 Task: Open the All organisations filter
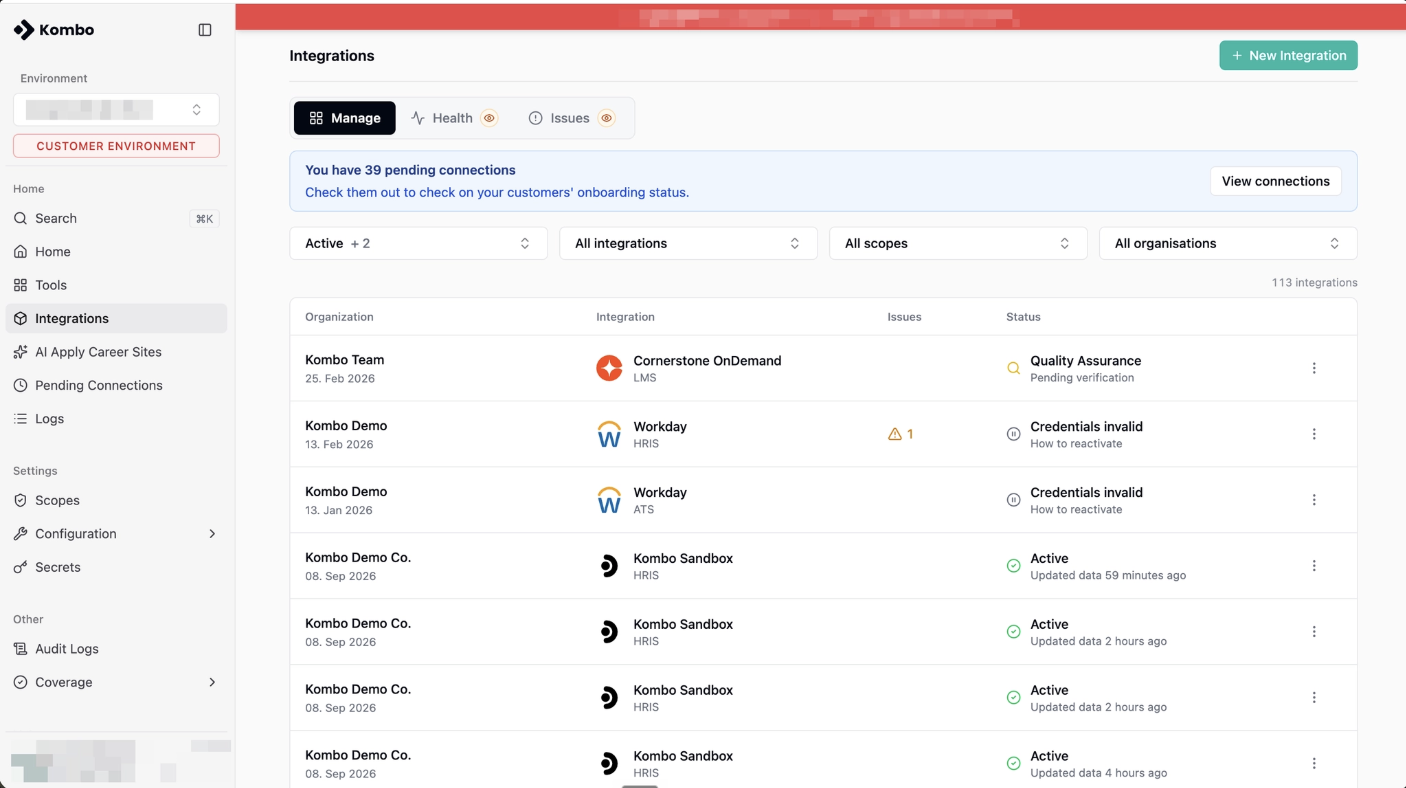[1228, 243]
